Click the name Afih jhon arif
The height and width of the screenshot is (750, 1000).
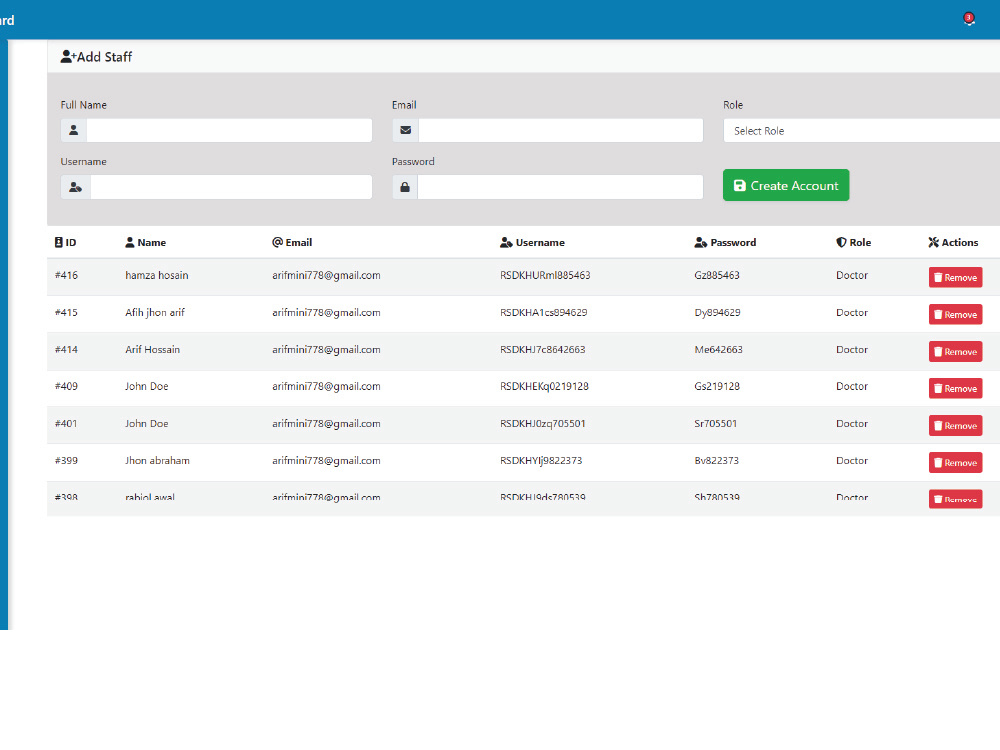click(x=155, y=312)
